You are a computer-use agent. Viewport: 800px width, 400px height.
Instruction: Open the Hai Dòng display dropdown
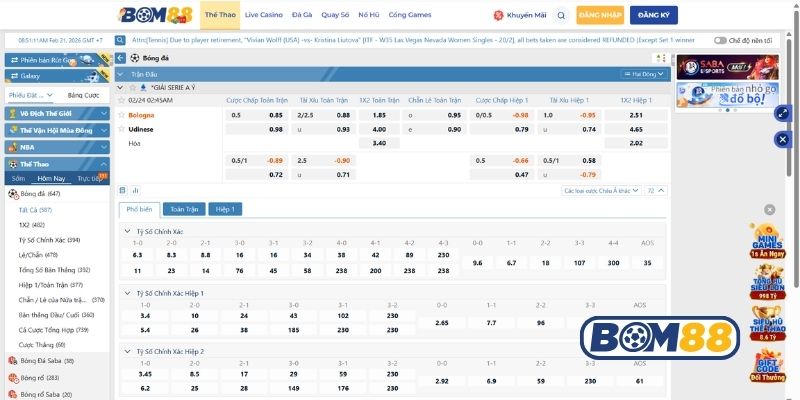point(644,74)
